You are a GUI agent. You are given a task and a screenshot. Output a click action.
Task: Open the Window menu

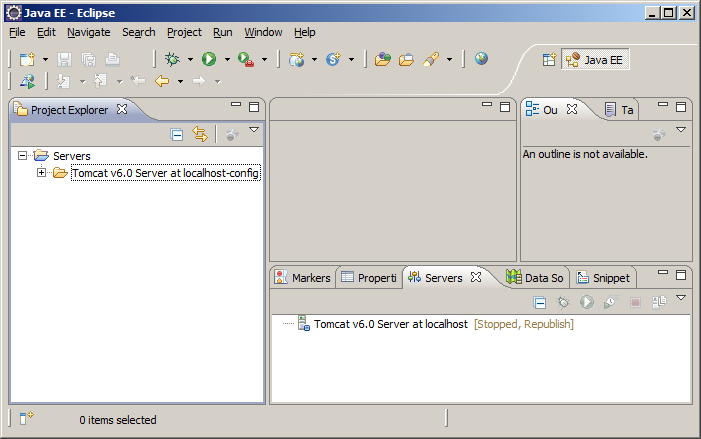pyautogui.click(x=263, y=33)
